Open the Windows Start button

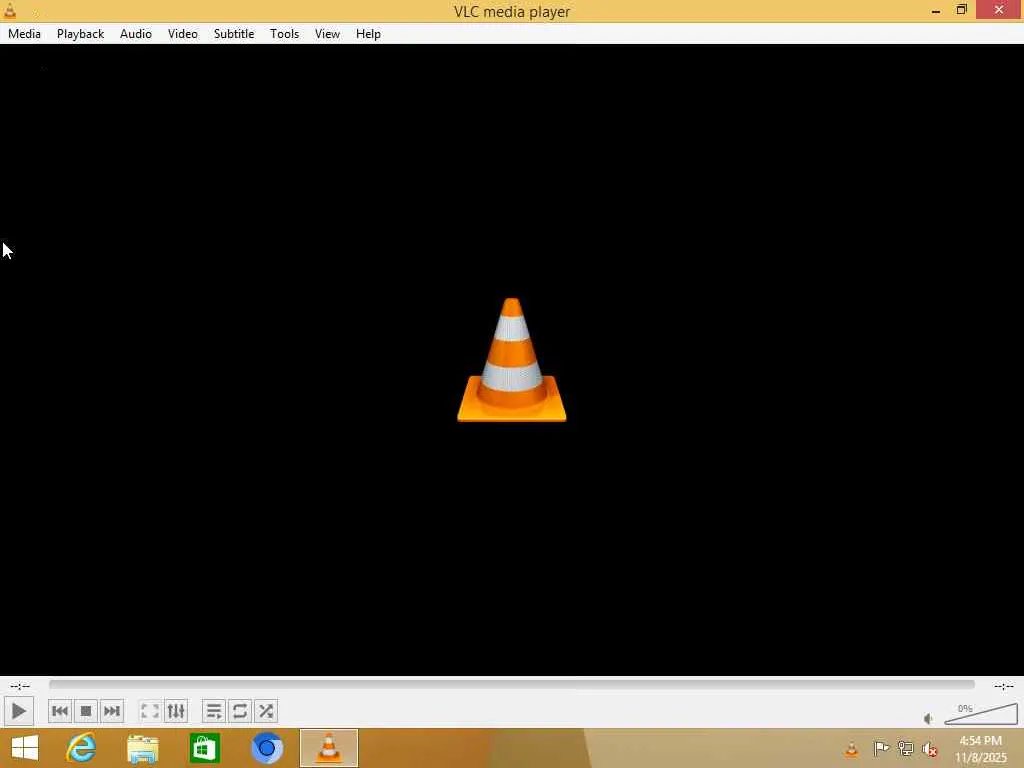tap(25, 748)
